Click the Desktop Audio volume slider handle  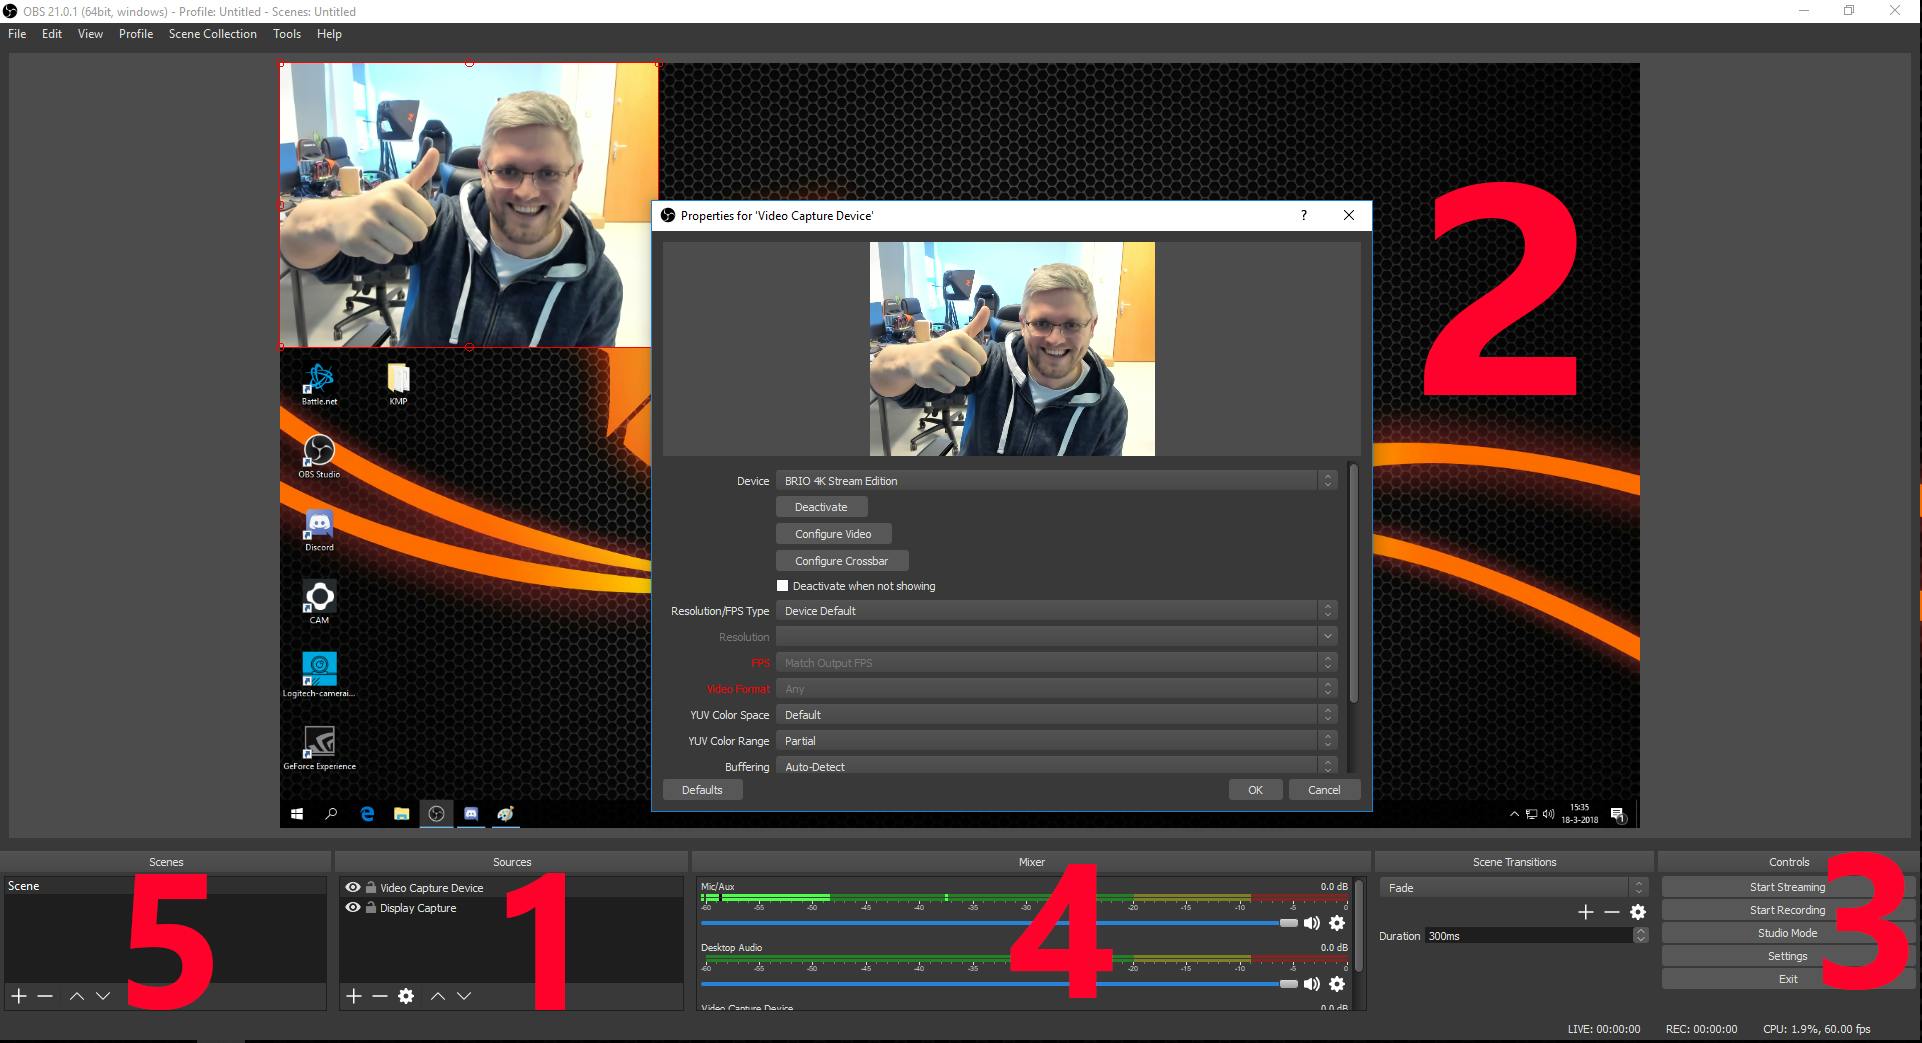click(x=1288, y=984)
